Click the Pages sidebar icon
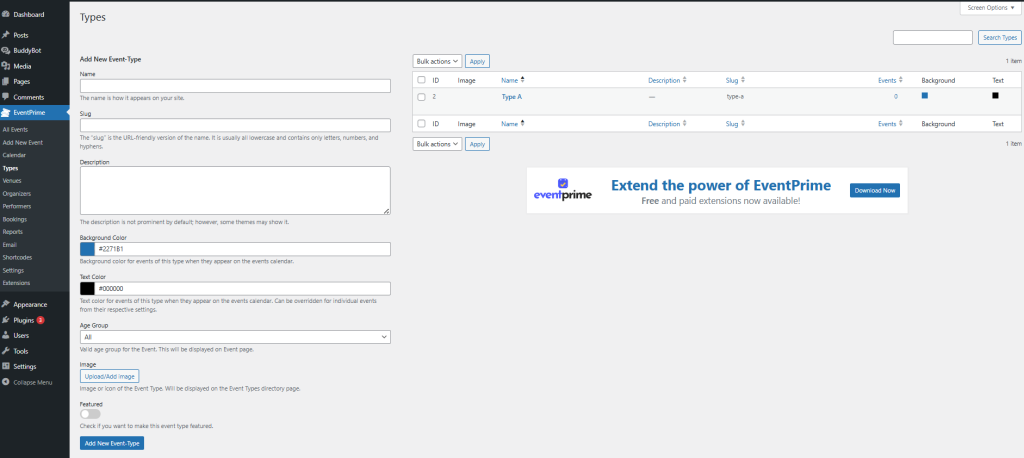 pos(6,82)
